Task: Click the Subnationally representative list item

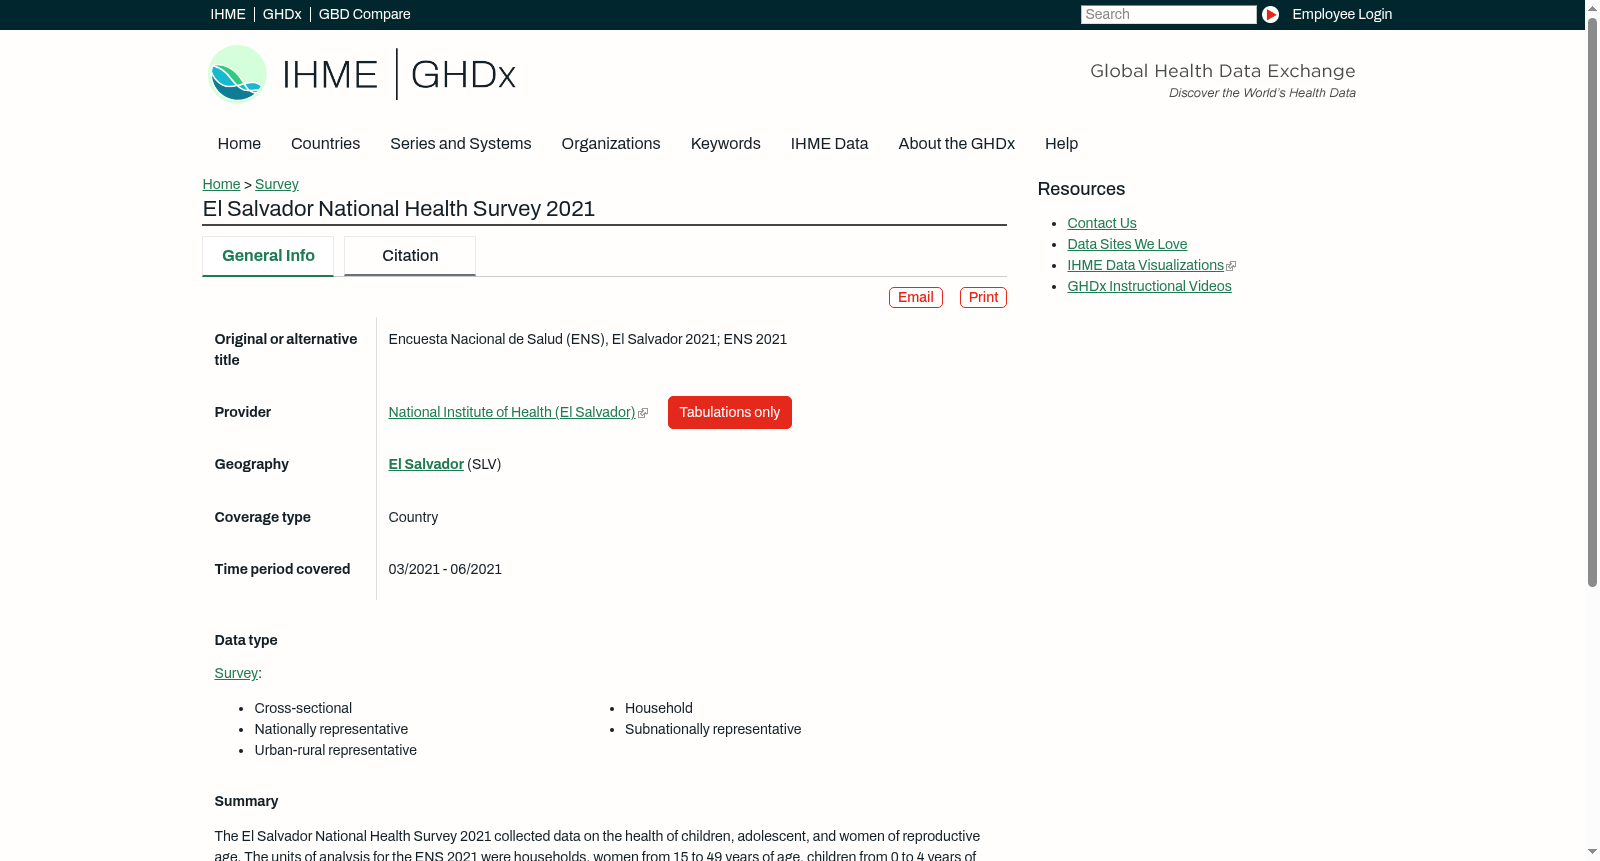Action: click(x=712, y=729)
